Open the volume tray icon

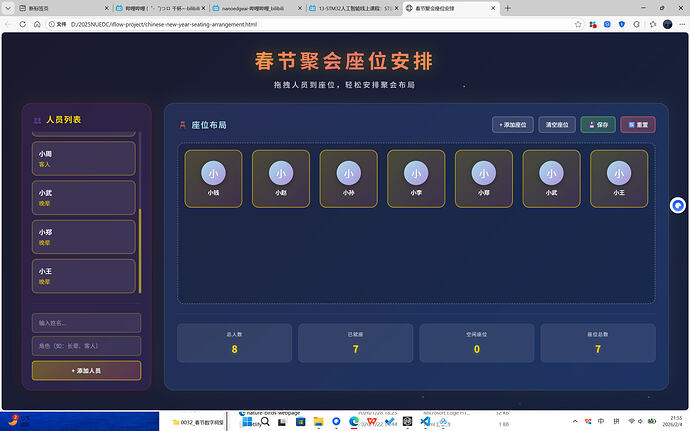pos(640,421)
